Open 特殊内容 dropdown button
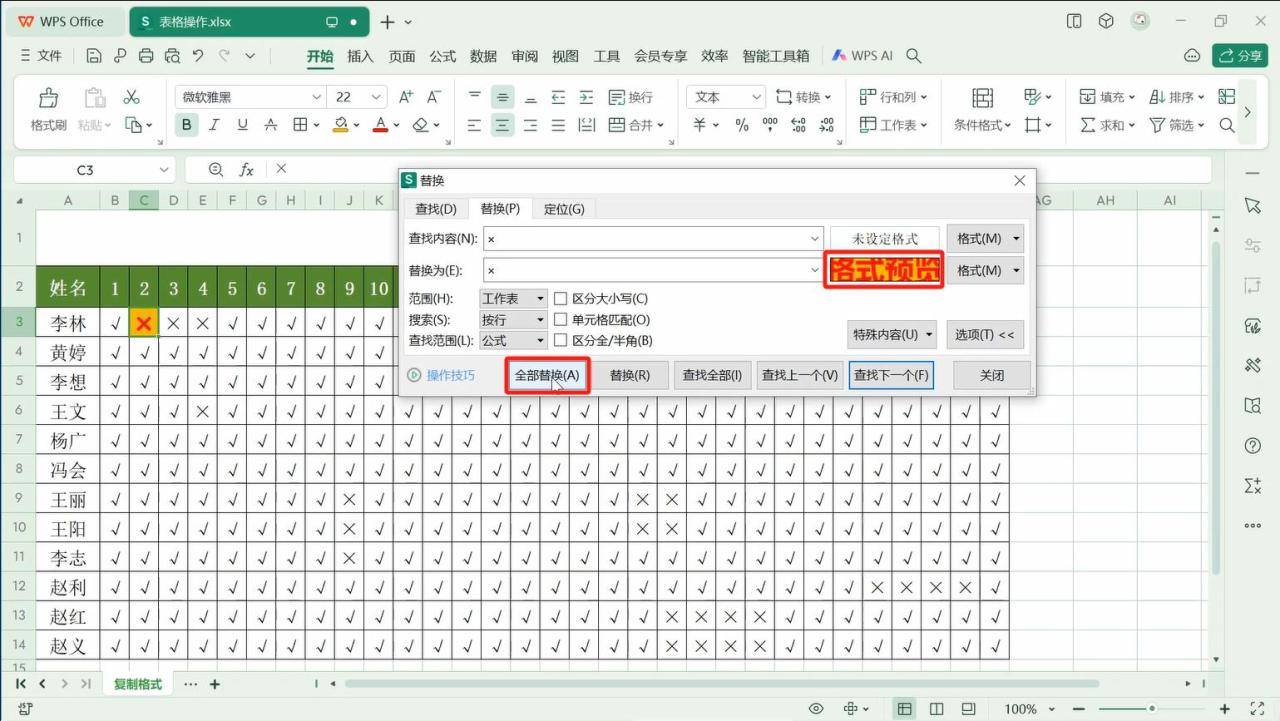Viewport: 1280px width, 721px height. [892, 334]
